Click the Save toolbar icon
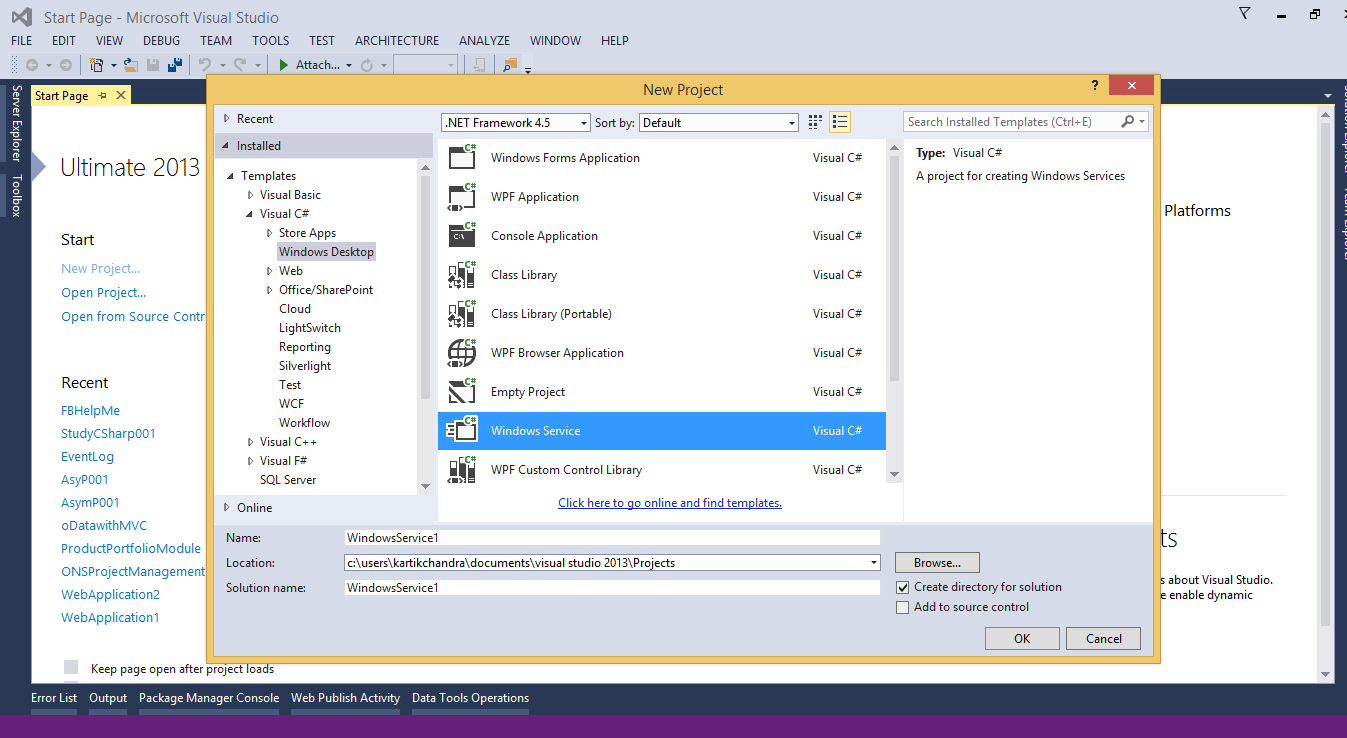This screenshot has width=1347, height=738. tap(153, 65)
